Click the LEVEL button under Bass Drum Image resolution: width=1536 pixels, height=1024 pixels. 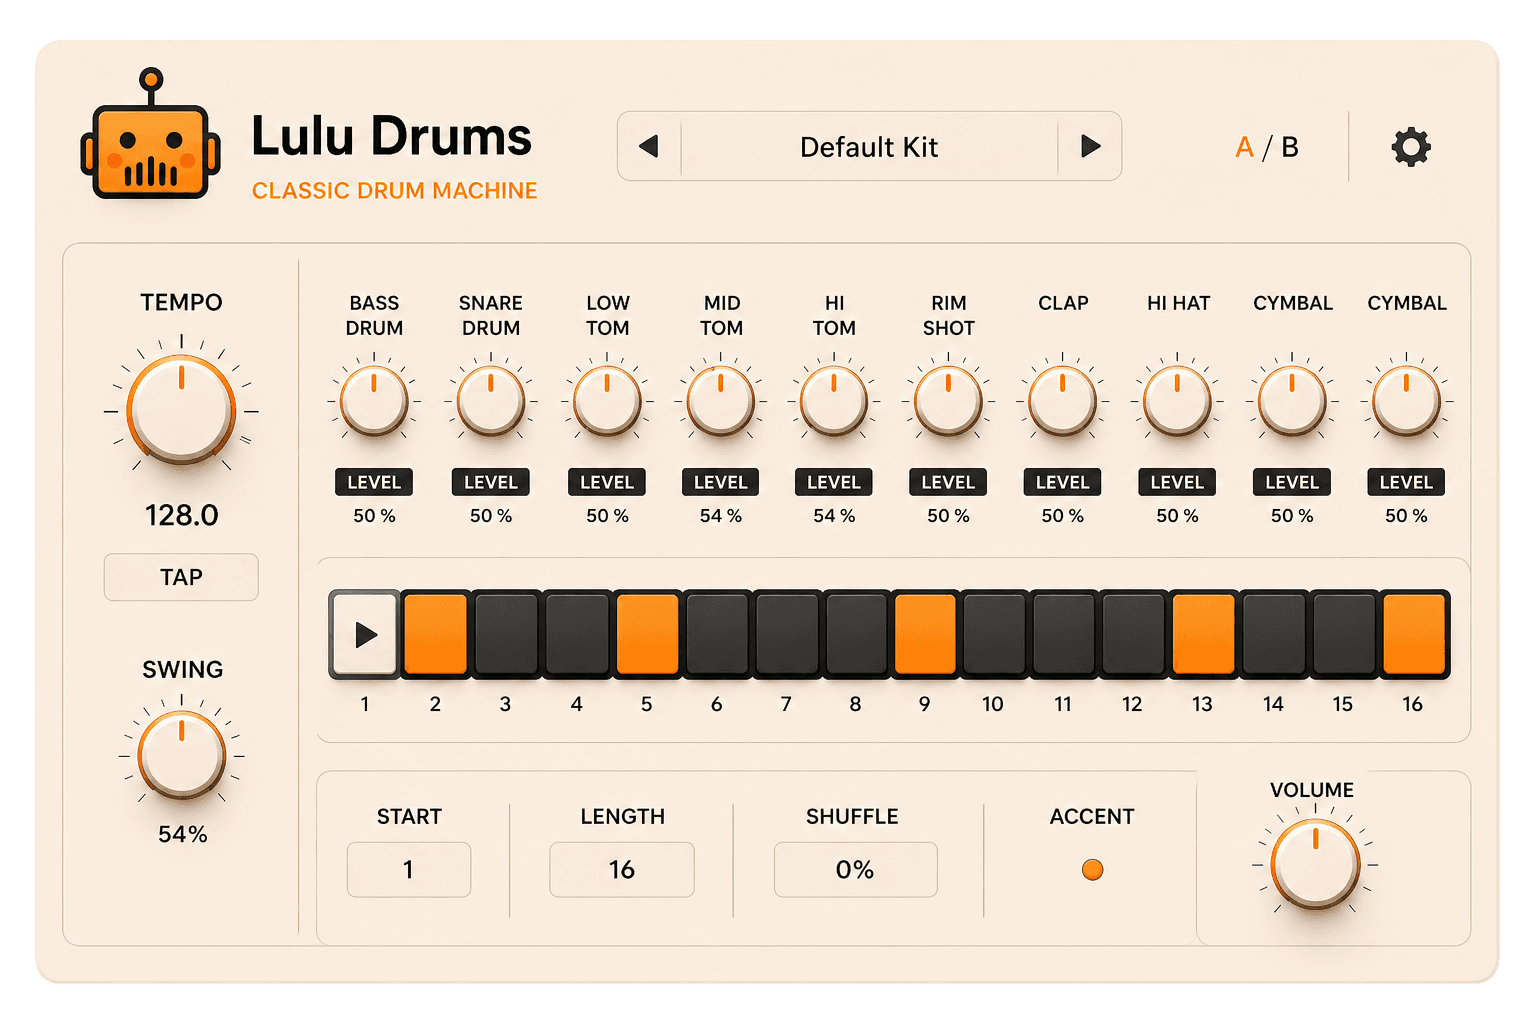coord(374,482)
